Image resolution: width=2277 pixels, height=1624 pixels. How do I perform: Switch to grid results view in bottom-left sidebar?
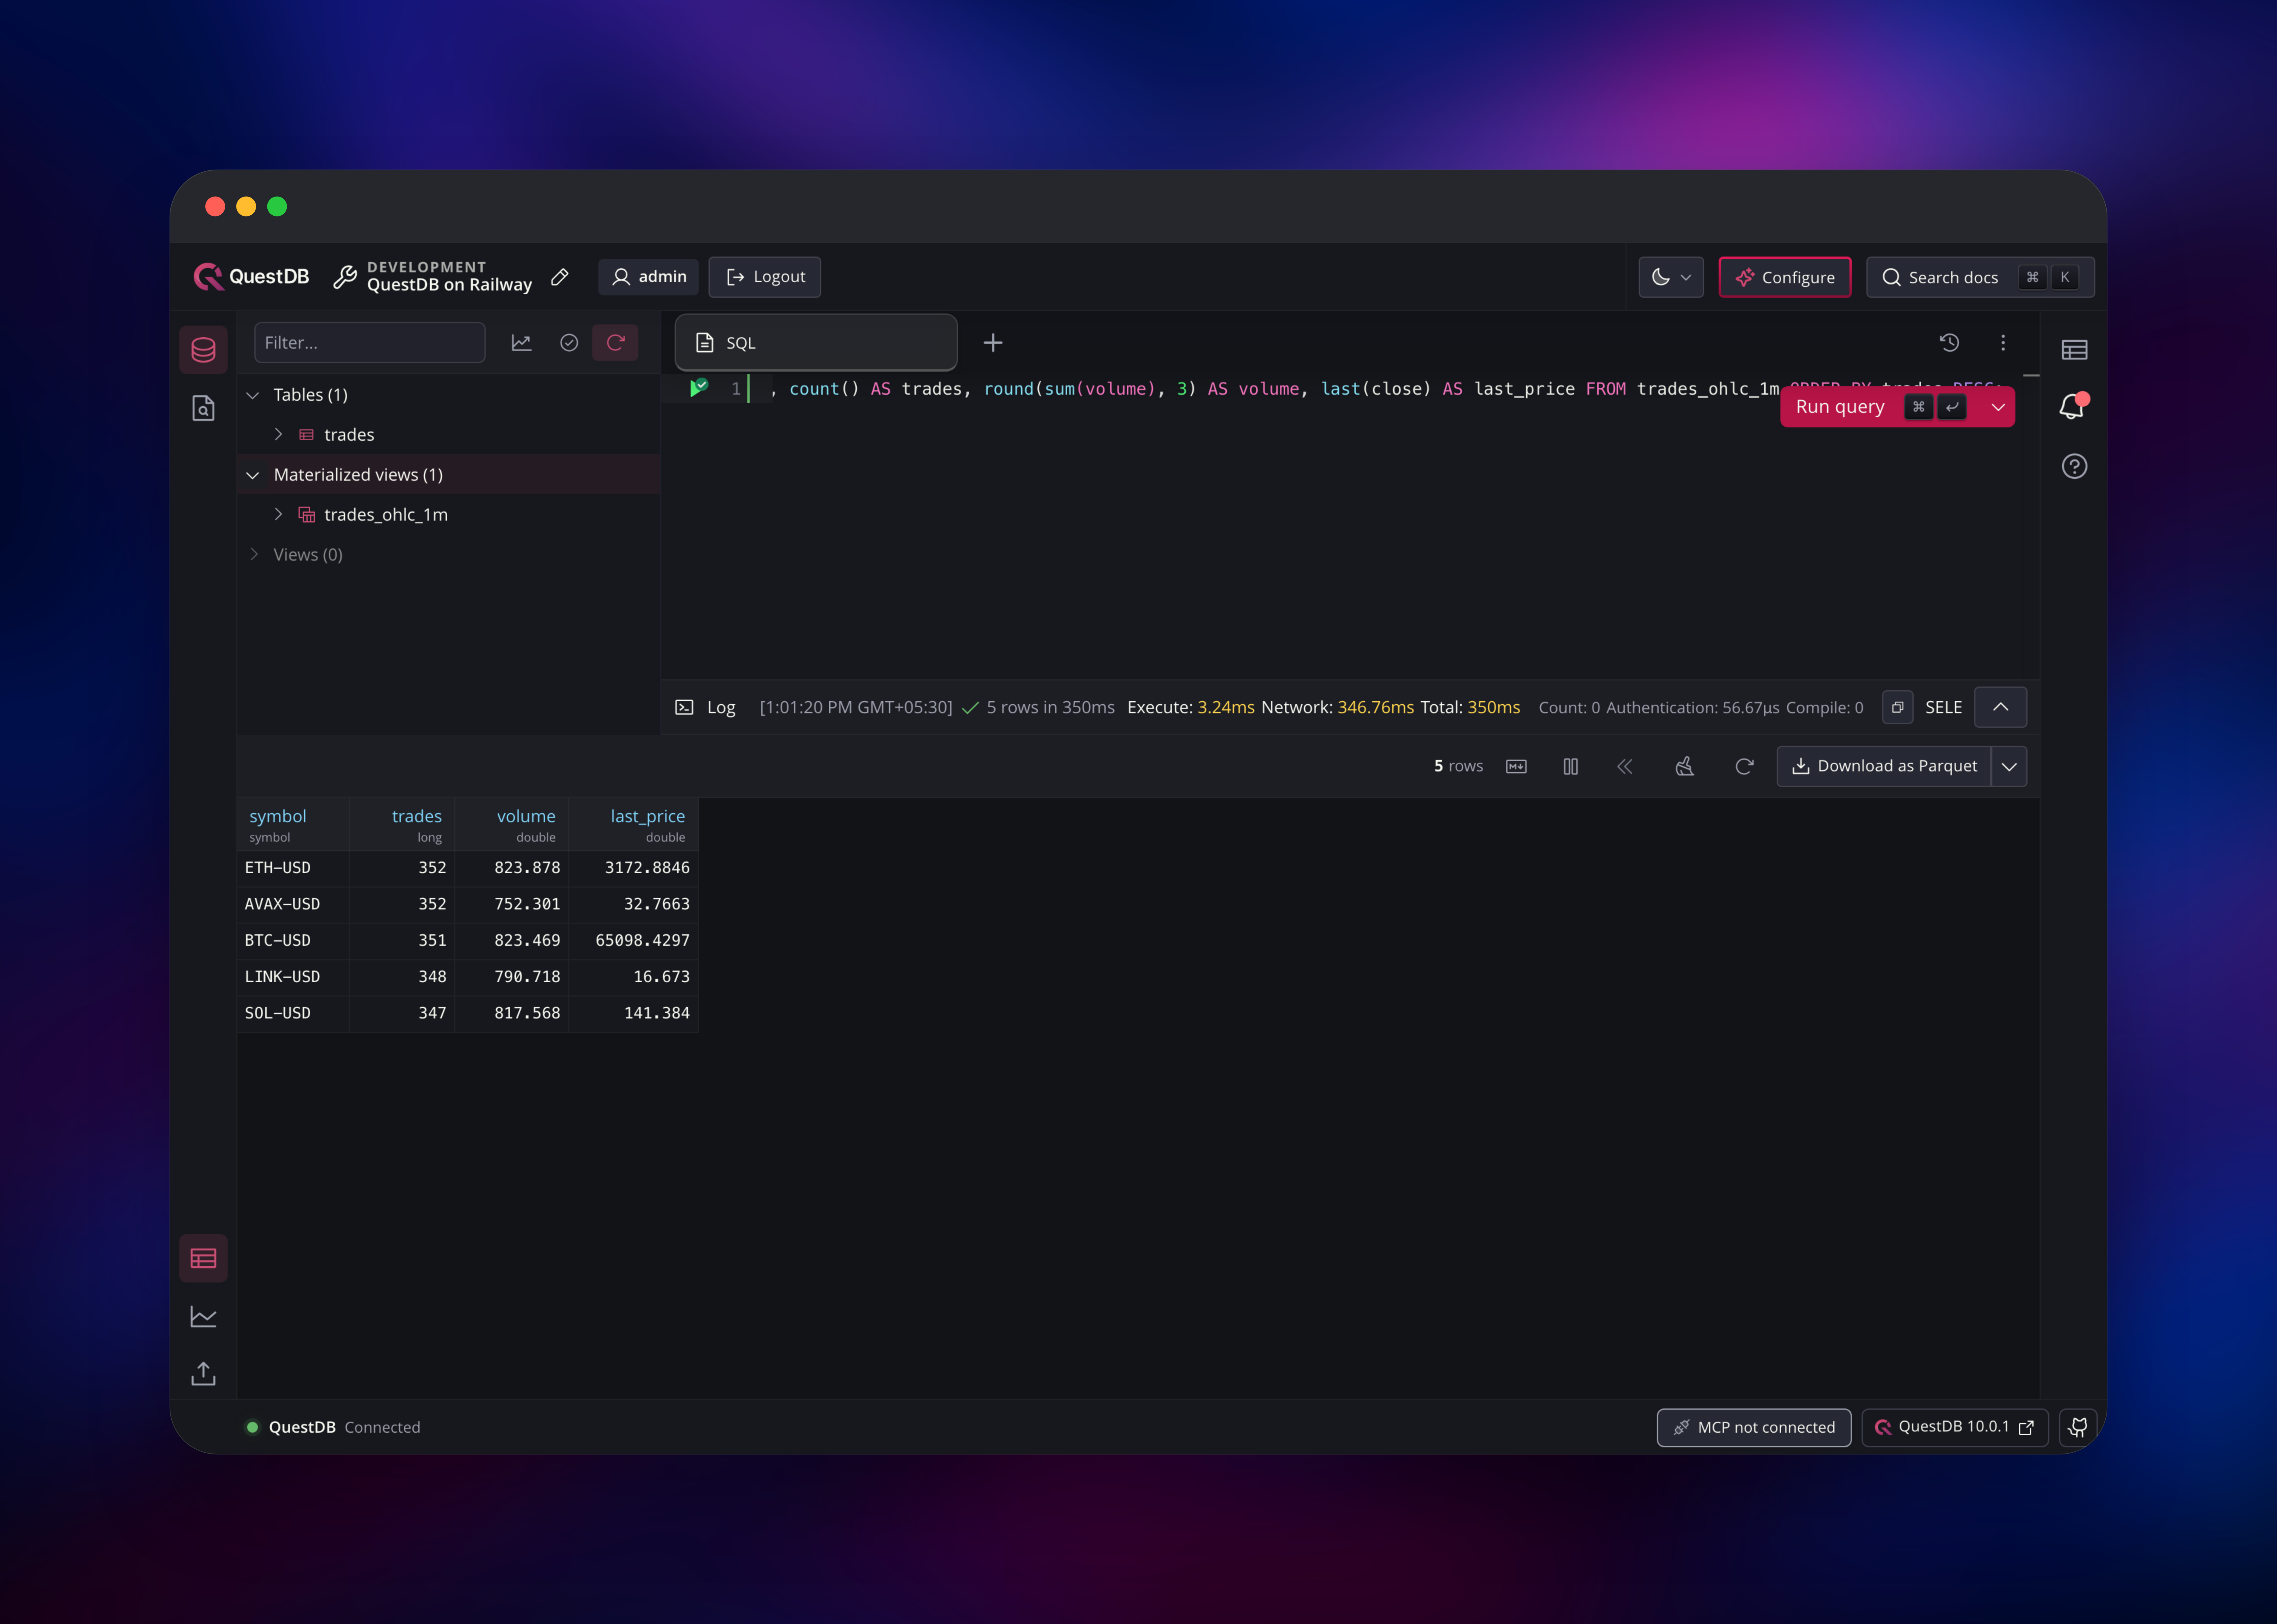[203, 1258]
